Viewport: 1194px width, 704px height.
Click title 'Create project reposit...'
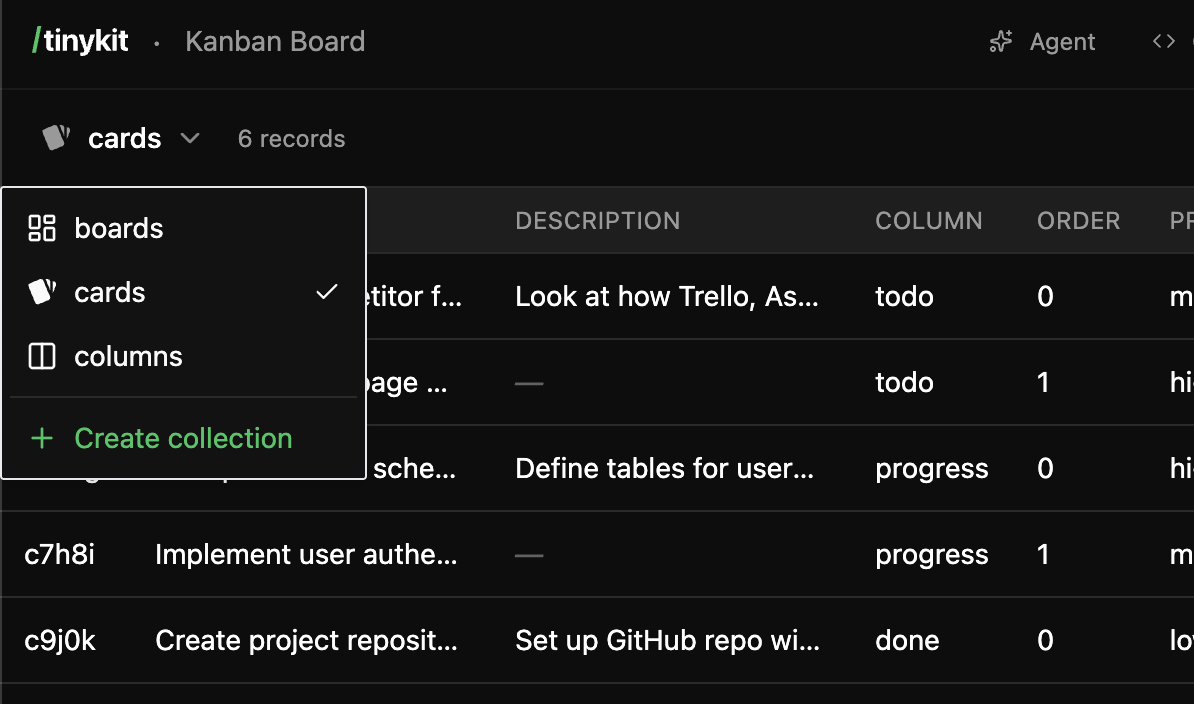pyautogui.click(x=306, y=640)
